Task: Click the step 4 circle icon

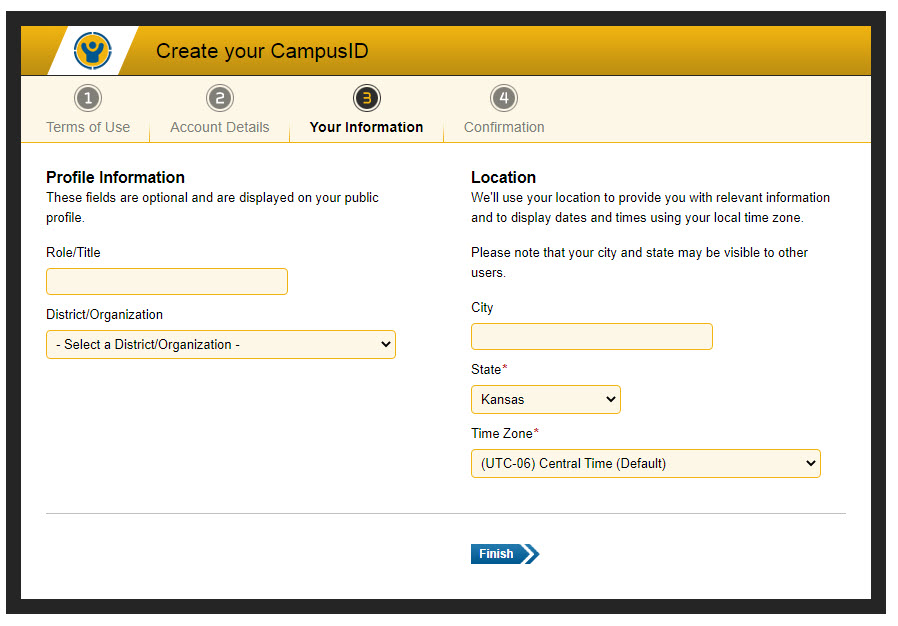Action: point(504,98)
